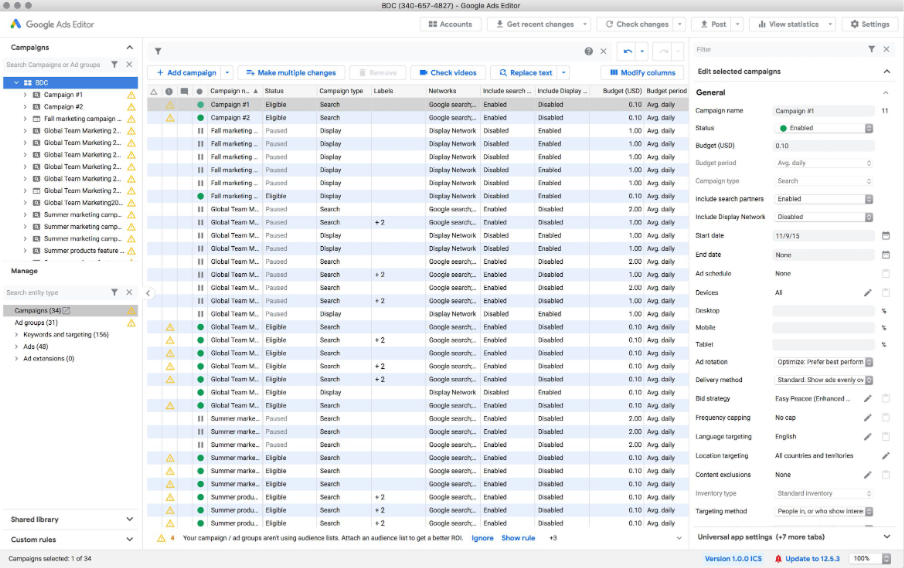Click Get recent changes button
The height and width of the screenshot is (568, 904).
534,24
